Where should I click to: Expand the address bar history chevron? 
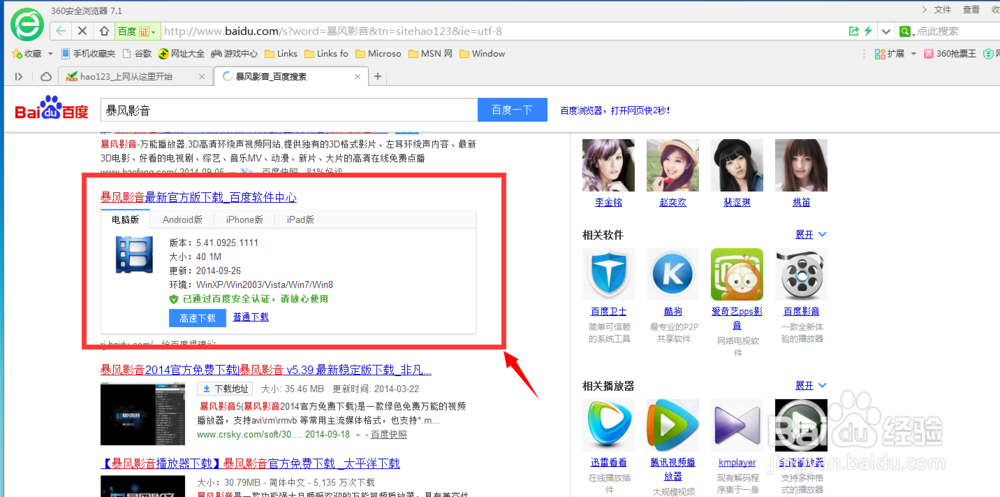pyautogui.click(x=886, y=31)
